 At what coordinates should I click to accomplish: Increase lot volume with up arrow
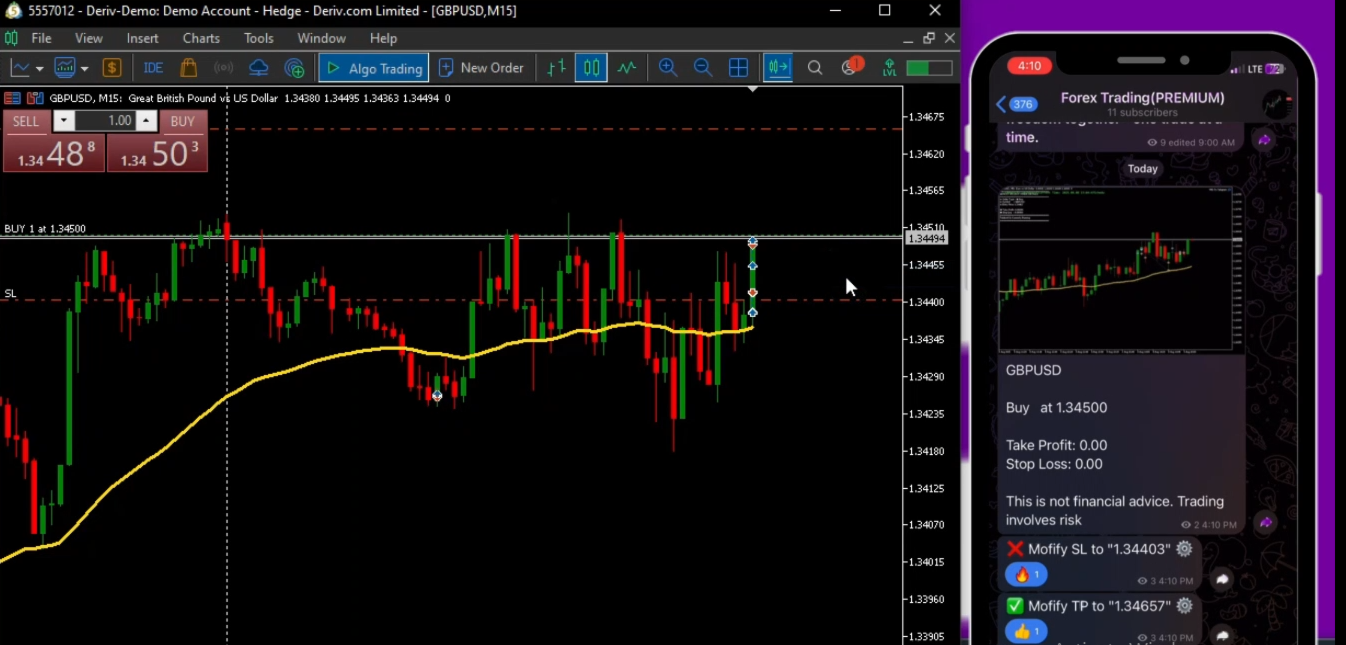tap(146, 121)
